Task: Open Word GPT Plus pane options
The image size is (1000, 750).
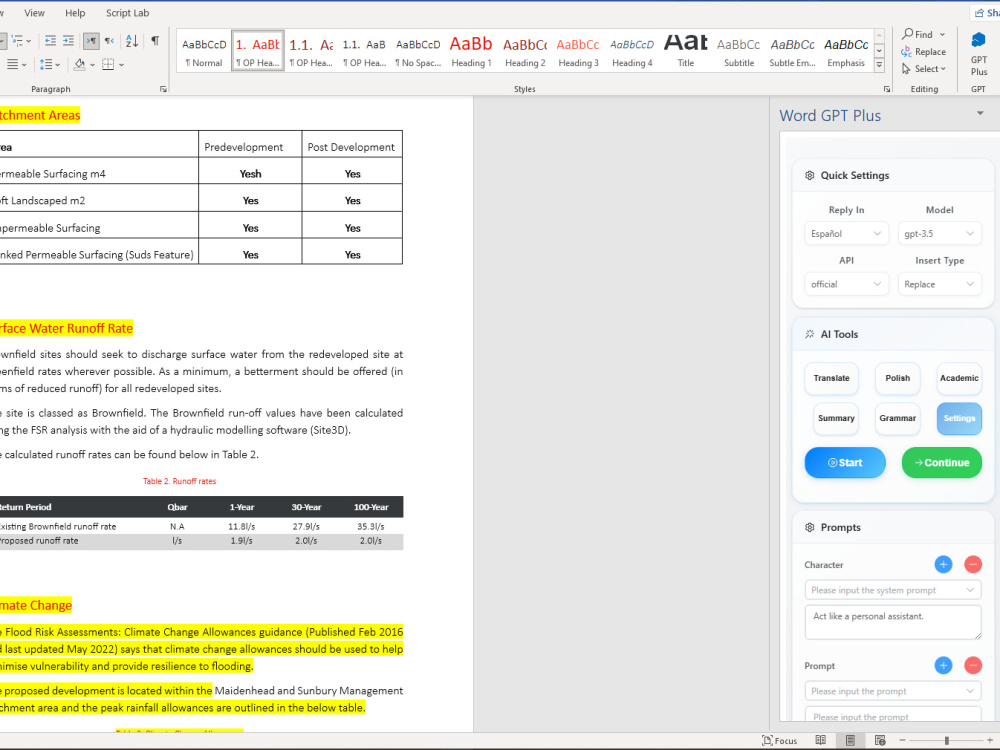Action: point(980,114)
